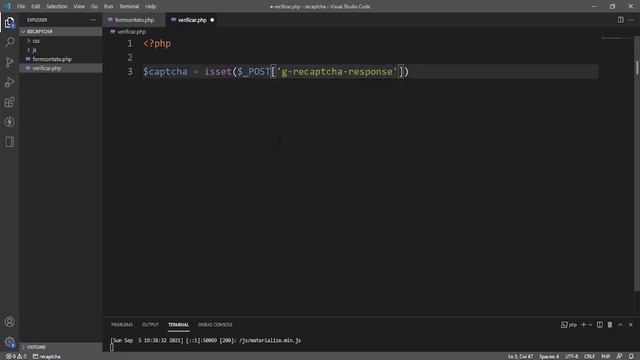
Task: Click Ln 3, Col 47 cursor position
Action: (x=520, y=356)
